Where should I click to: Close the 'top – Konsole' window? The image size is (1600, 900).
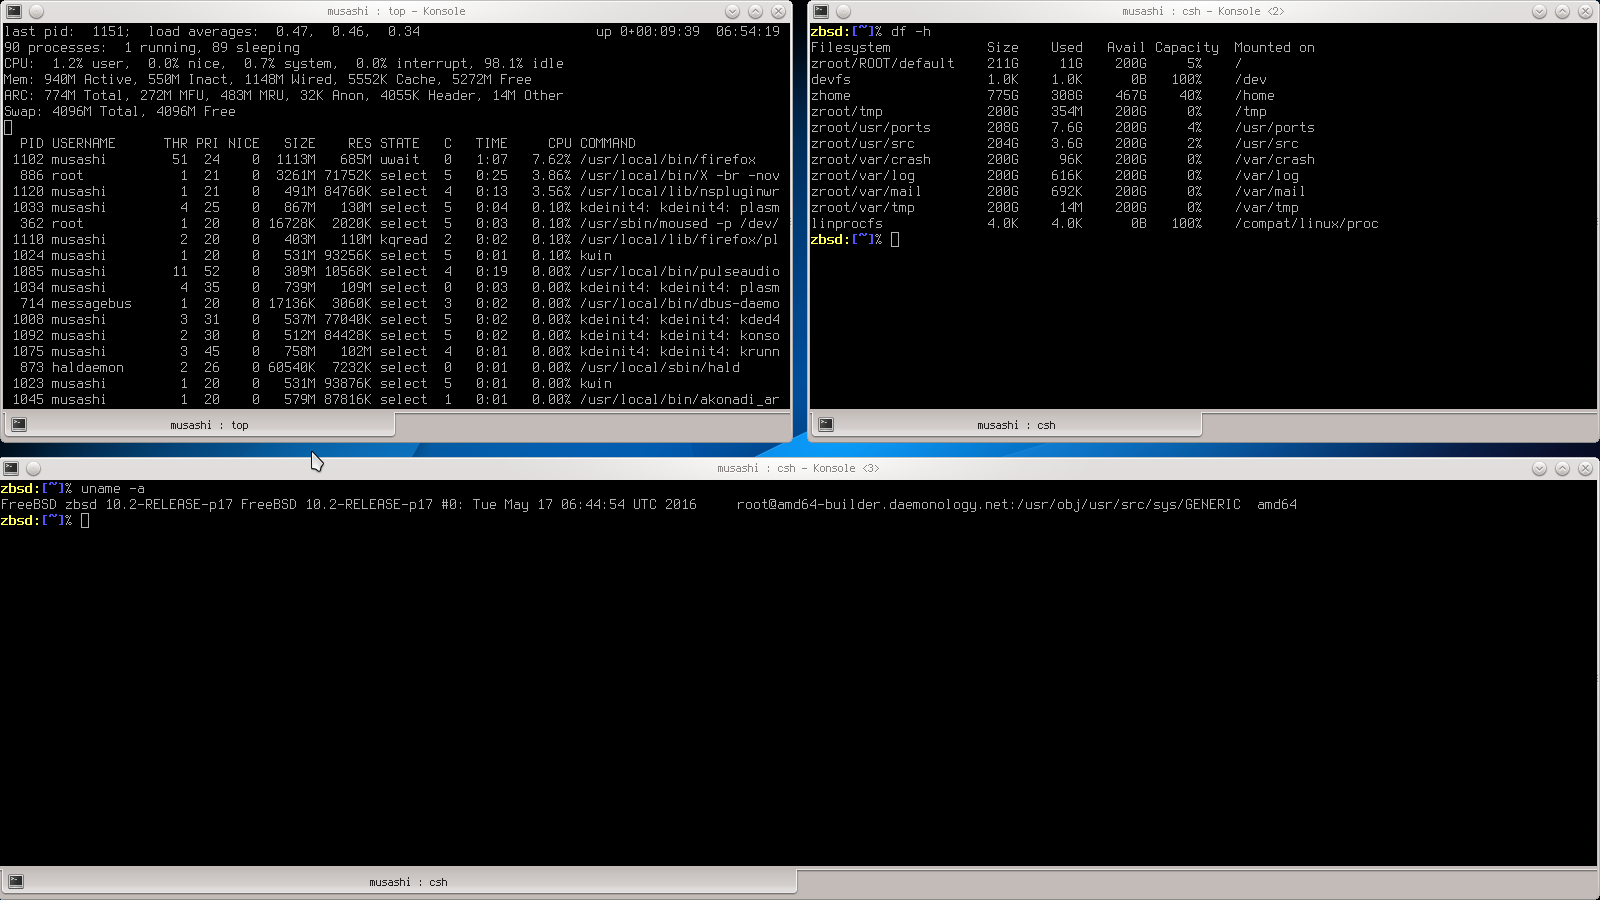[778, 11]
